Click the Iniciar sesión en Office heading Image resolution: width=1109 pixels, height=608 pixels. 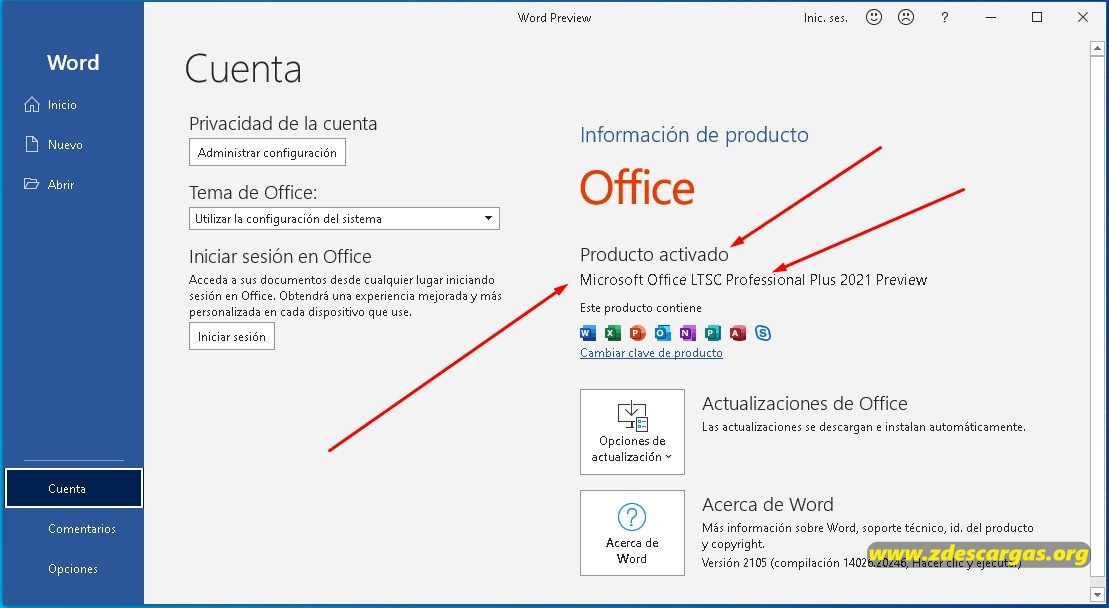click(x=280, y=256)
